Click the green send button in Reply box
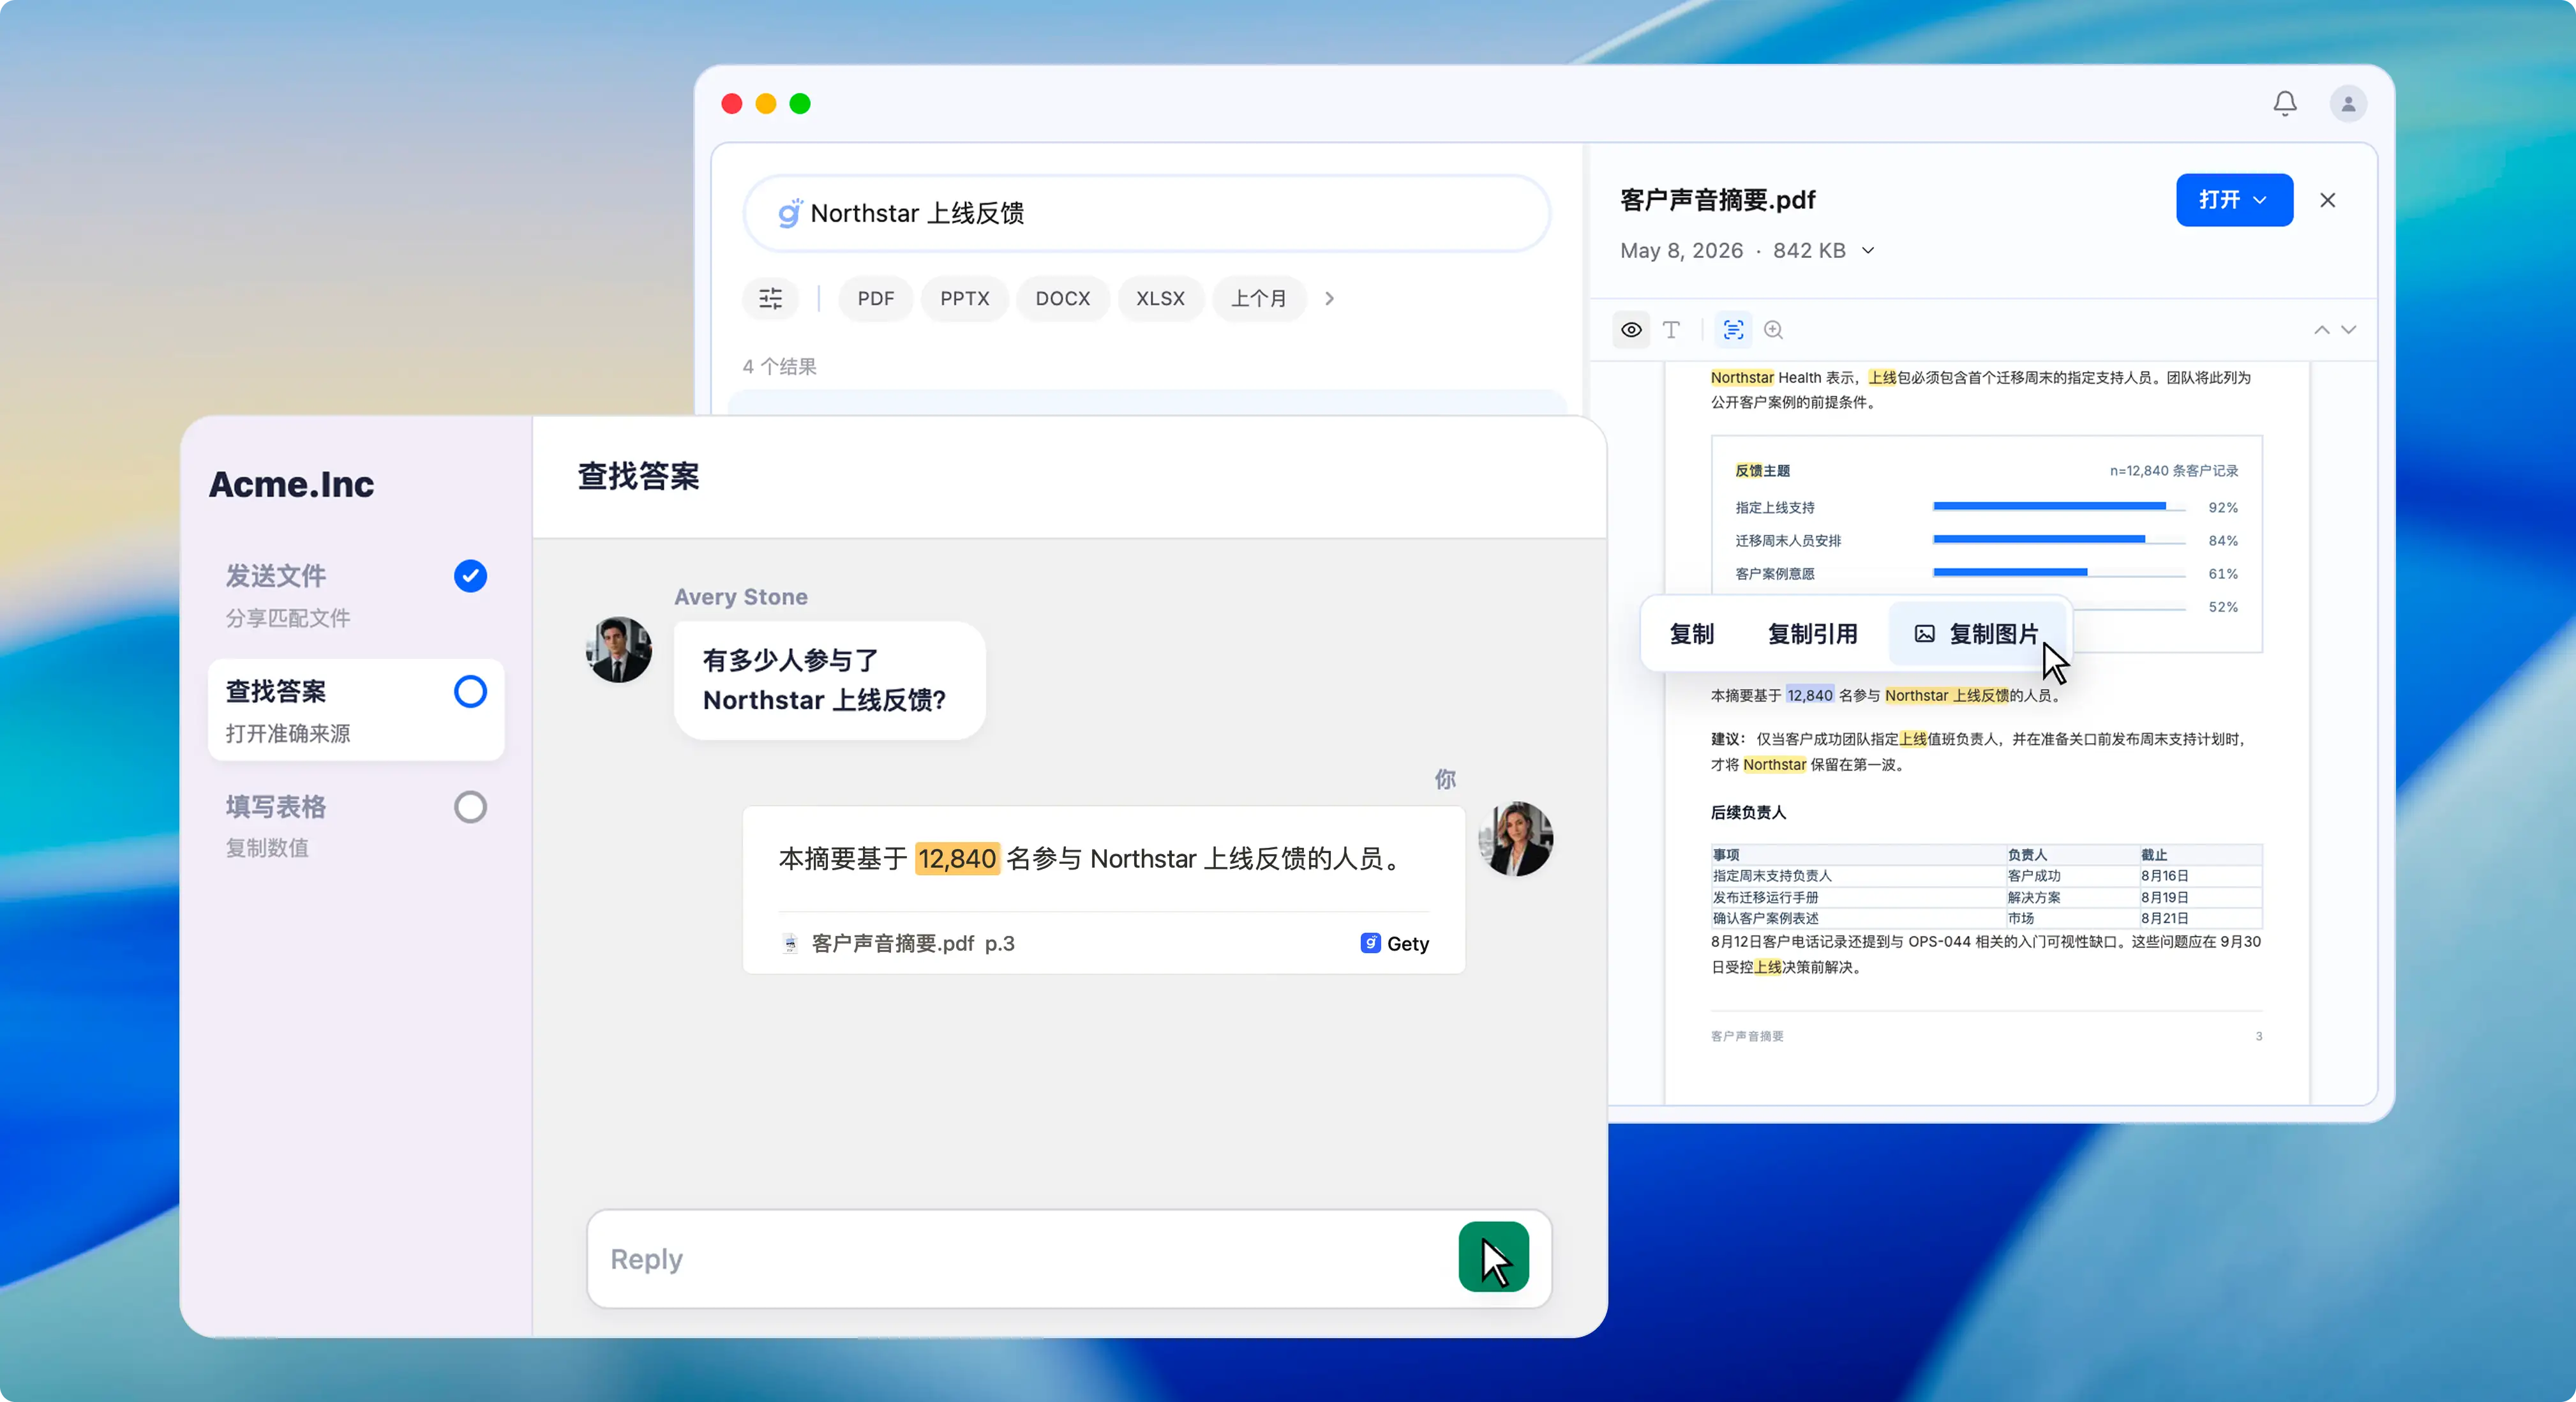This screenshot has height=1402, width=2576. point(1493,1257)
